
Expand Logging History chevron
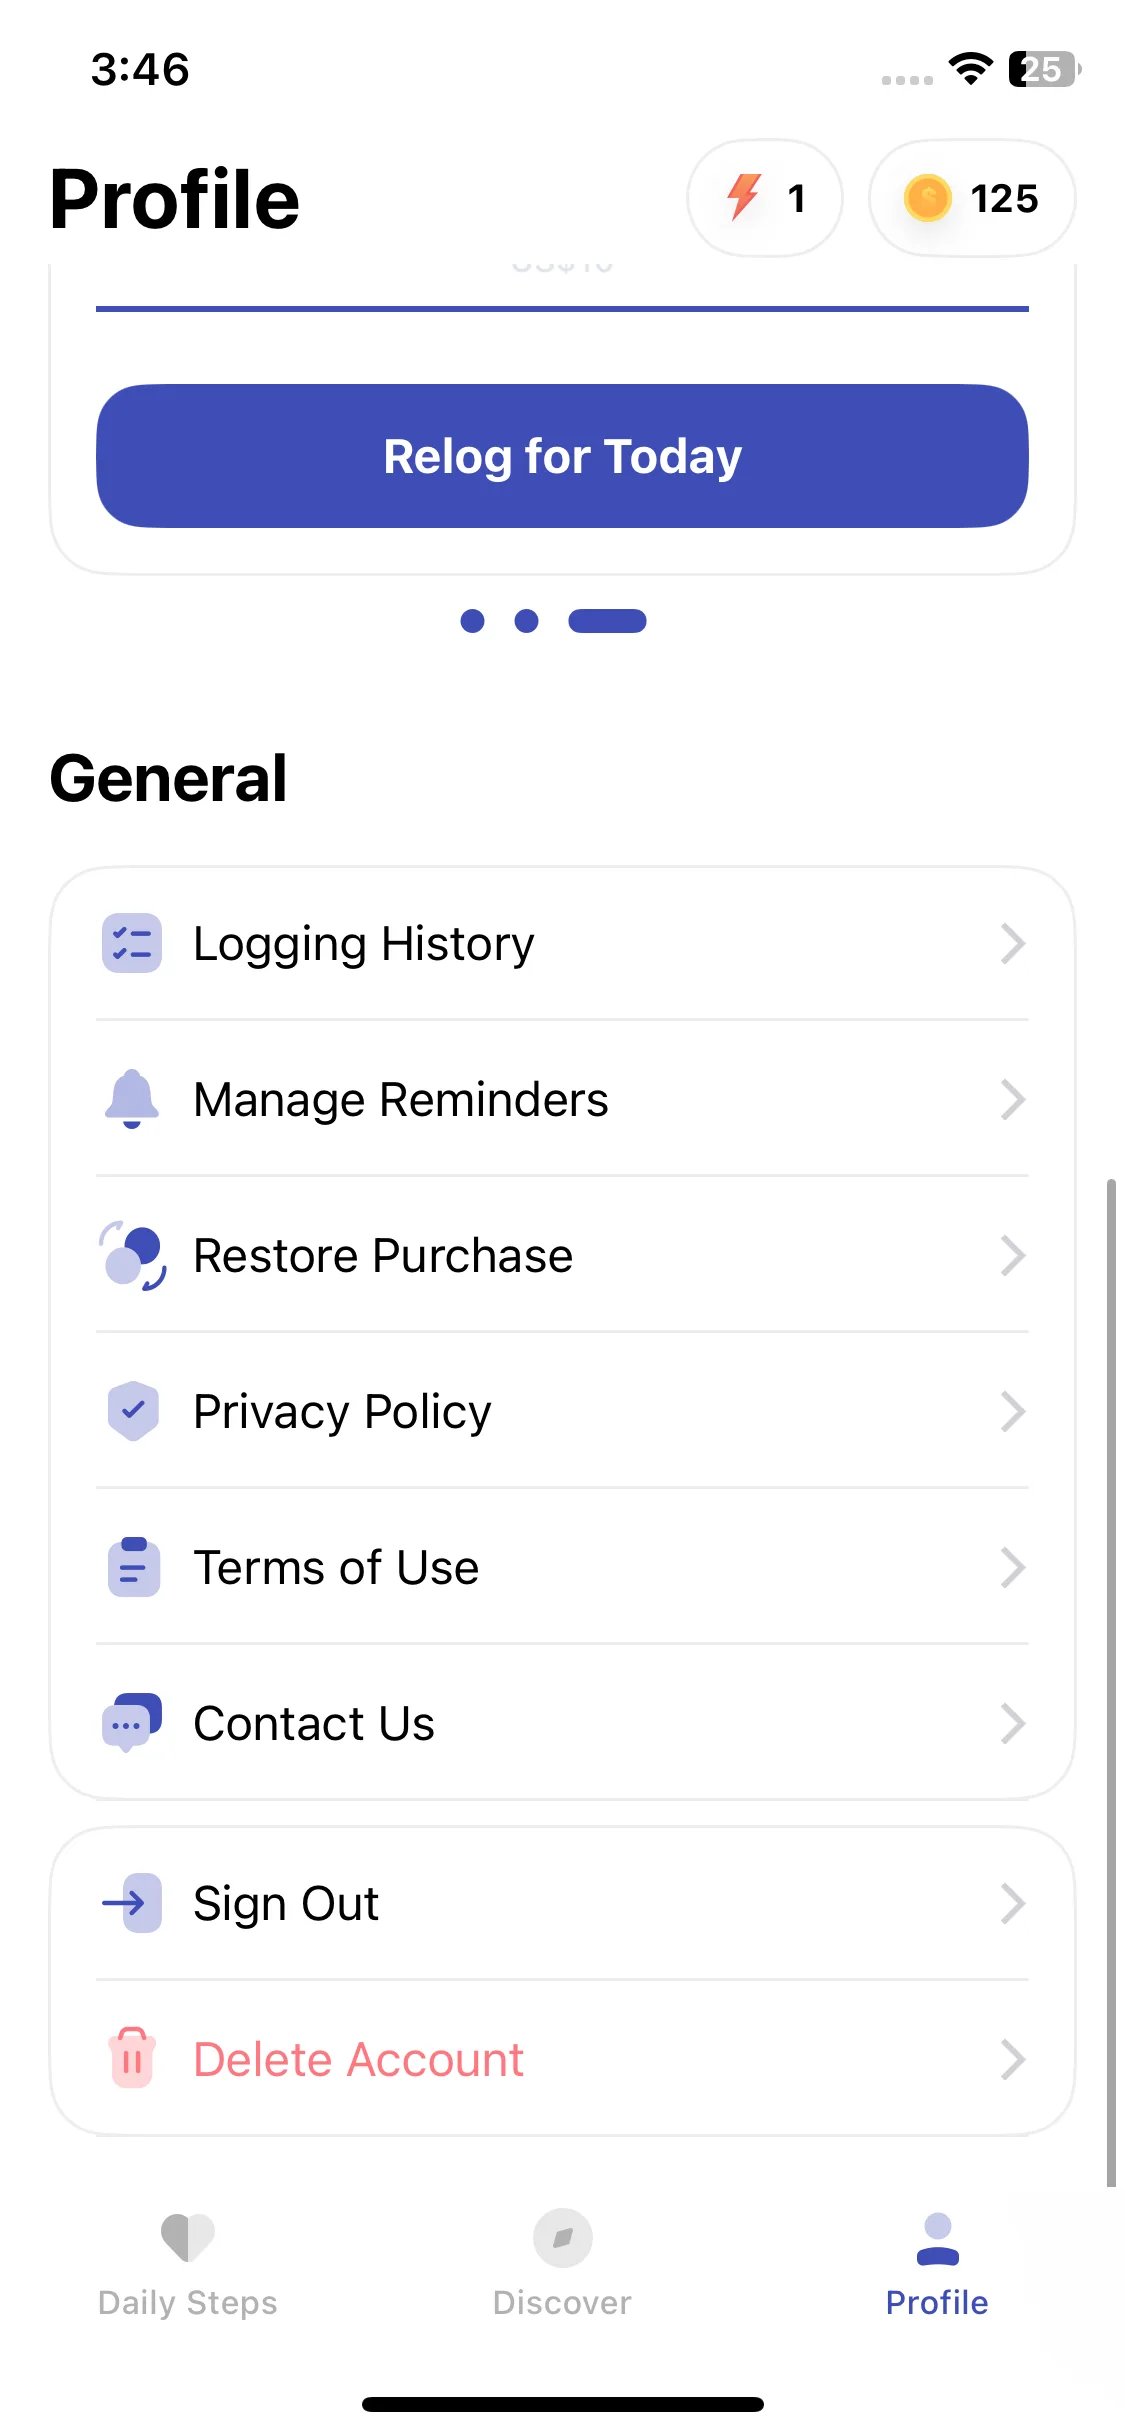pos(1013,943)
